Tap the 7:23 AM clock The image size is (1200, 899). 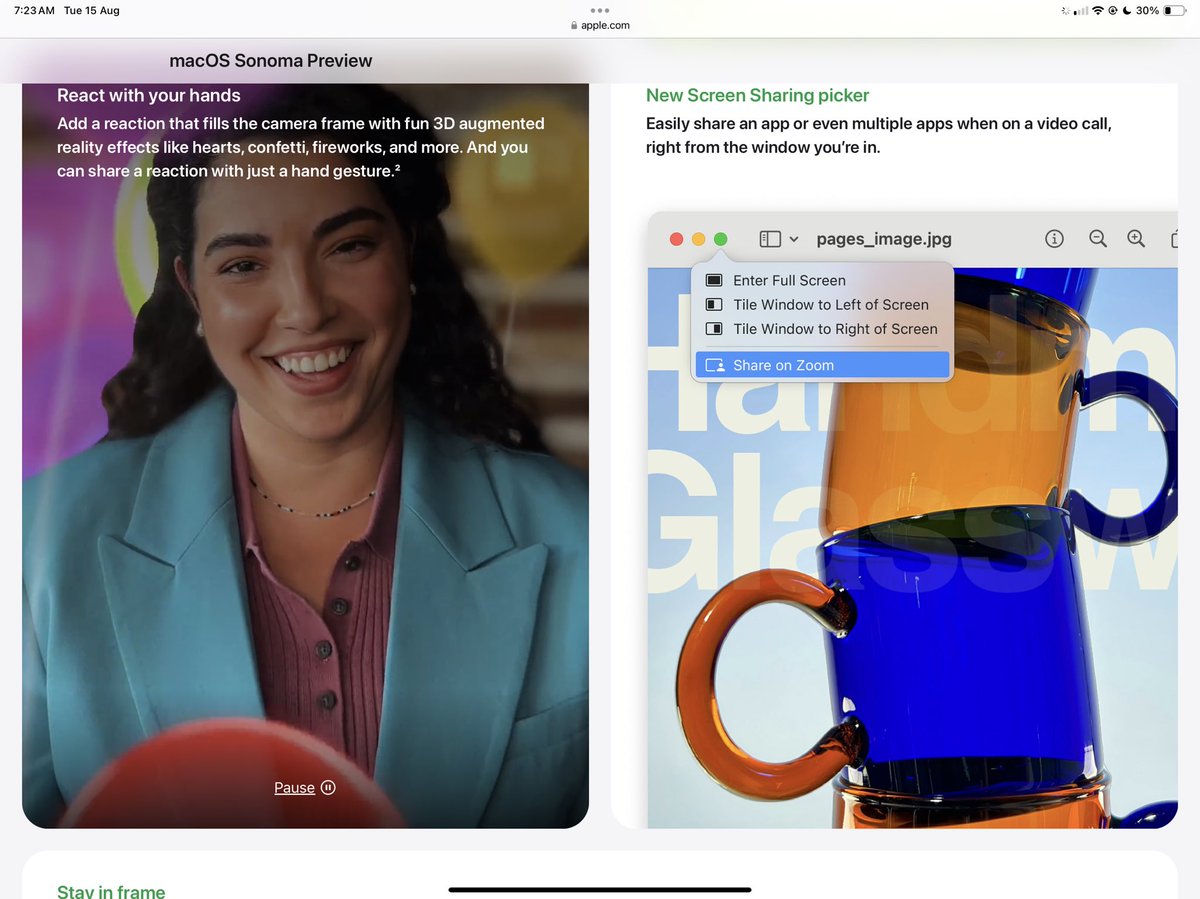[x=34, y=10]
